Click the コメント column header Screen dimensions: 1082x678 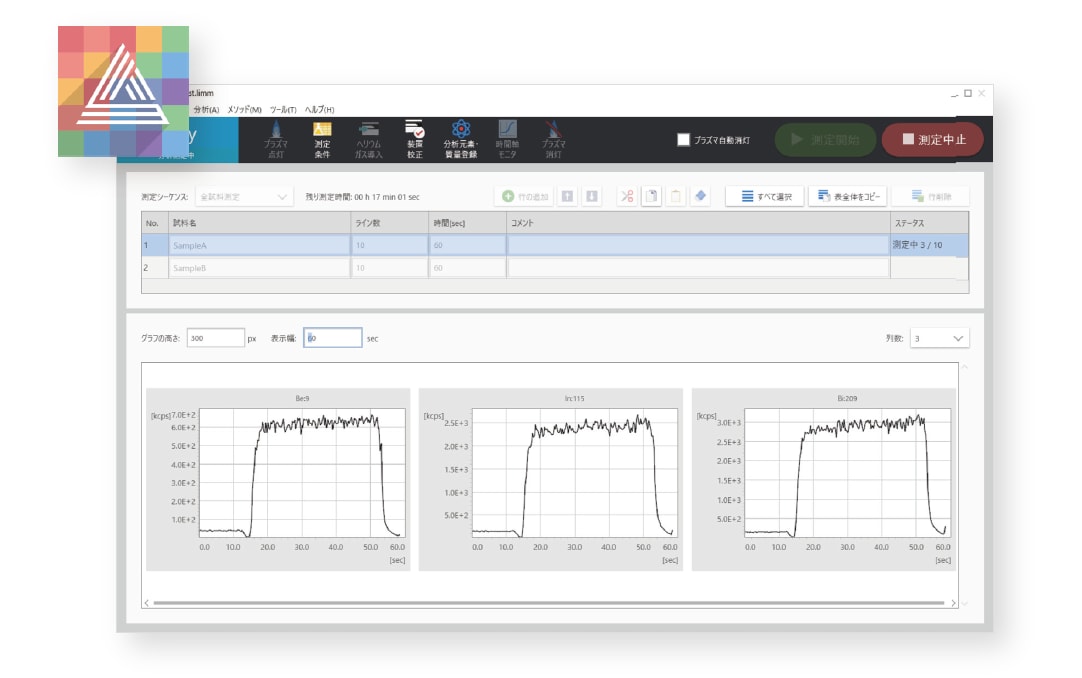(698, 223)
